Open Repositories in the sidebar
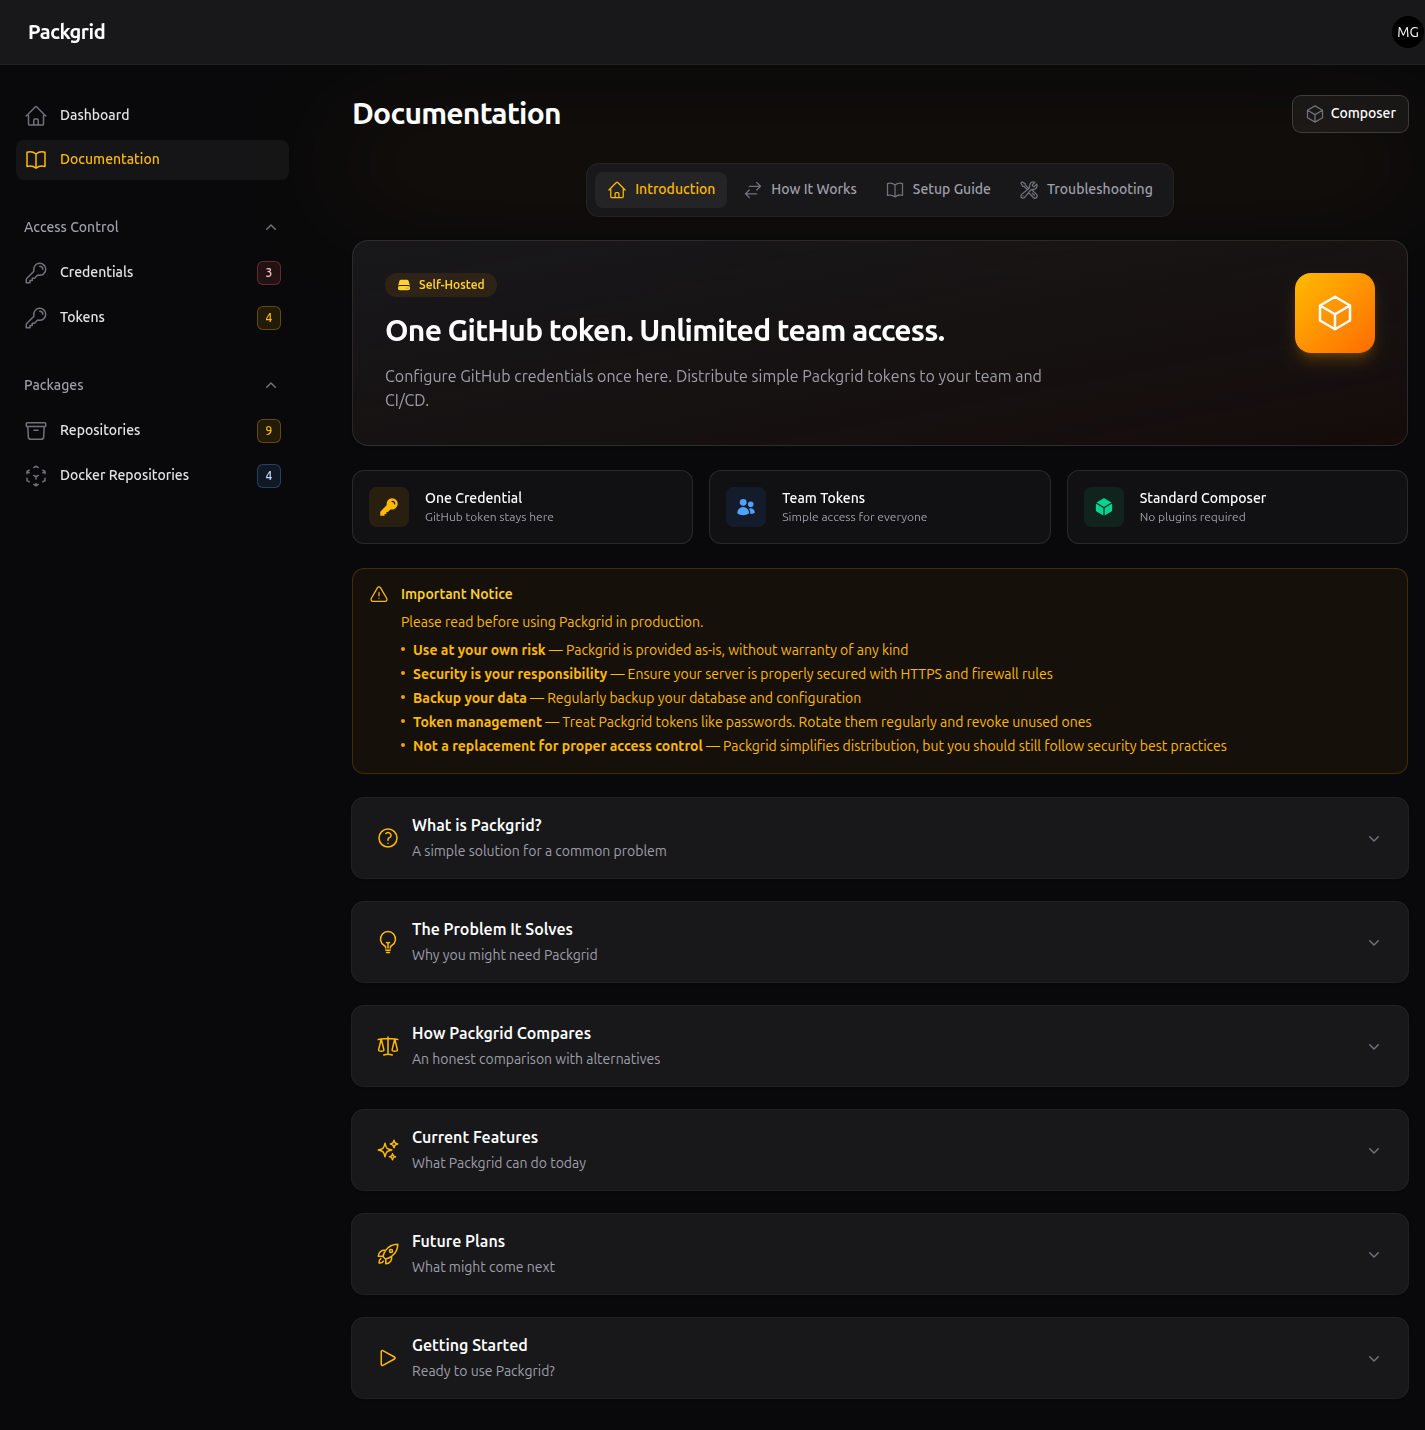Screen dimensions: 1425x1430 pyautogui.click(x=152, y=430)
